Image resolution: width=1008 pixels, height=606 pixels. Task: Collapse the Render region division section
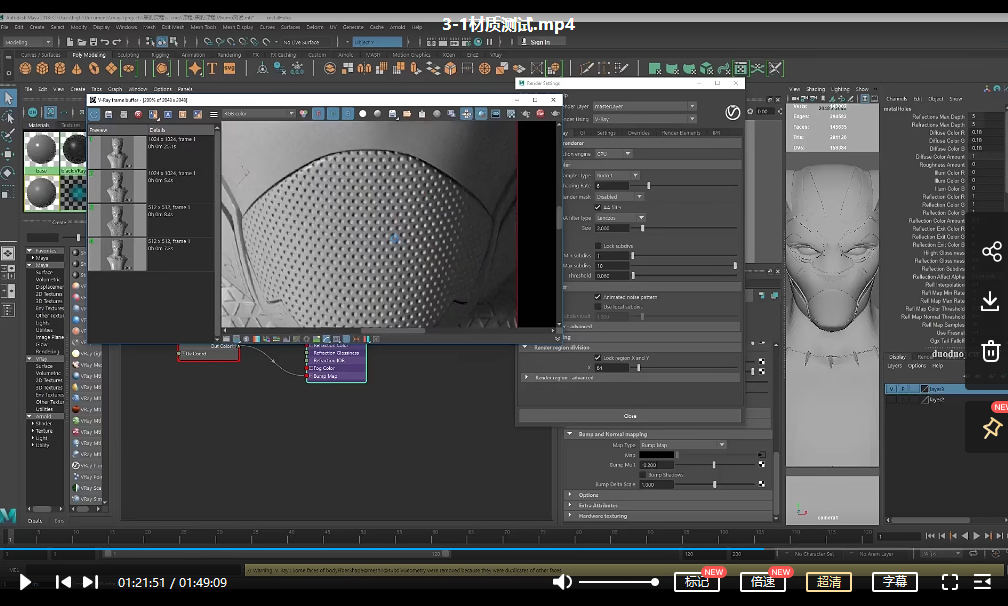[x=525, y=347]
